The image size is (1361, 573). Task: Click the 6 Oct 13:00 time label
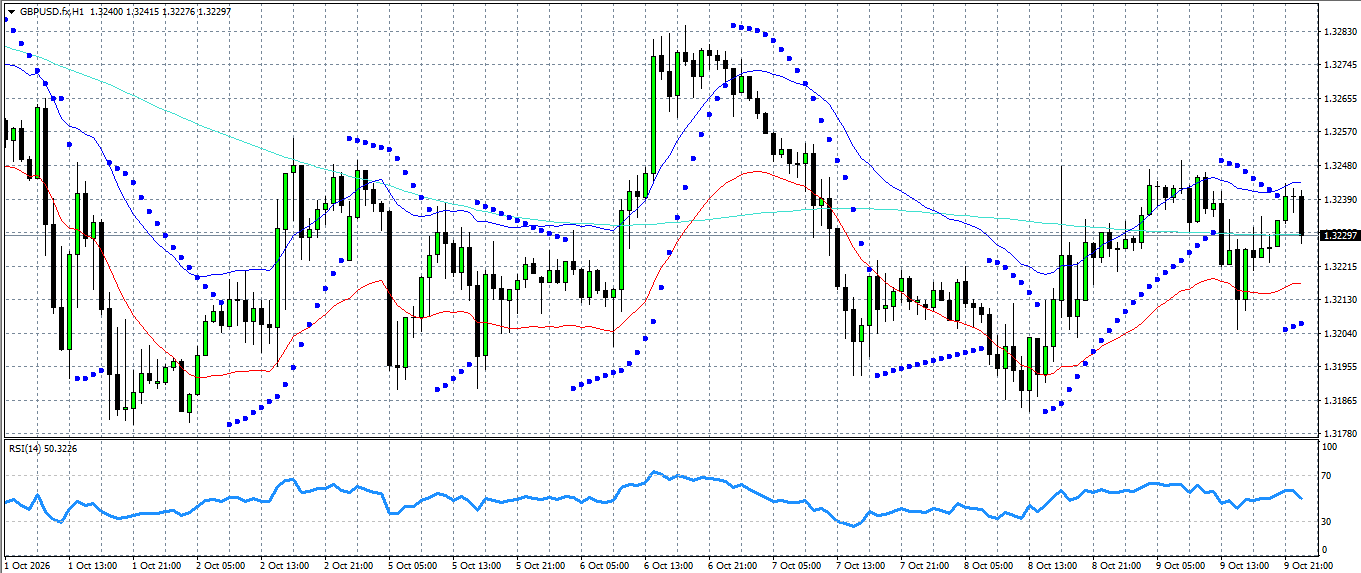pyautogui.click(x=668, y=565)
